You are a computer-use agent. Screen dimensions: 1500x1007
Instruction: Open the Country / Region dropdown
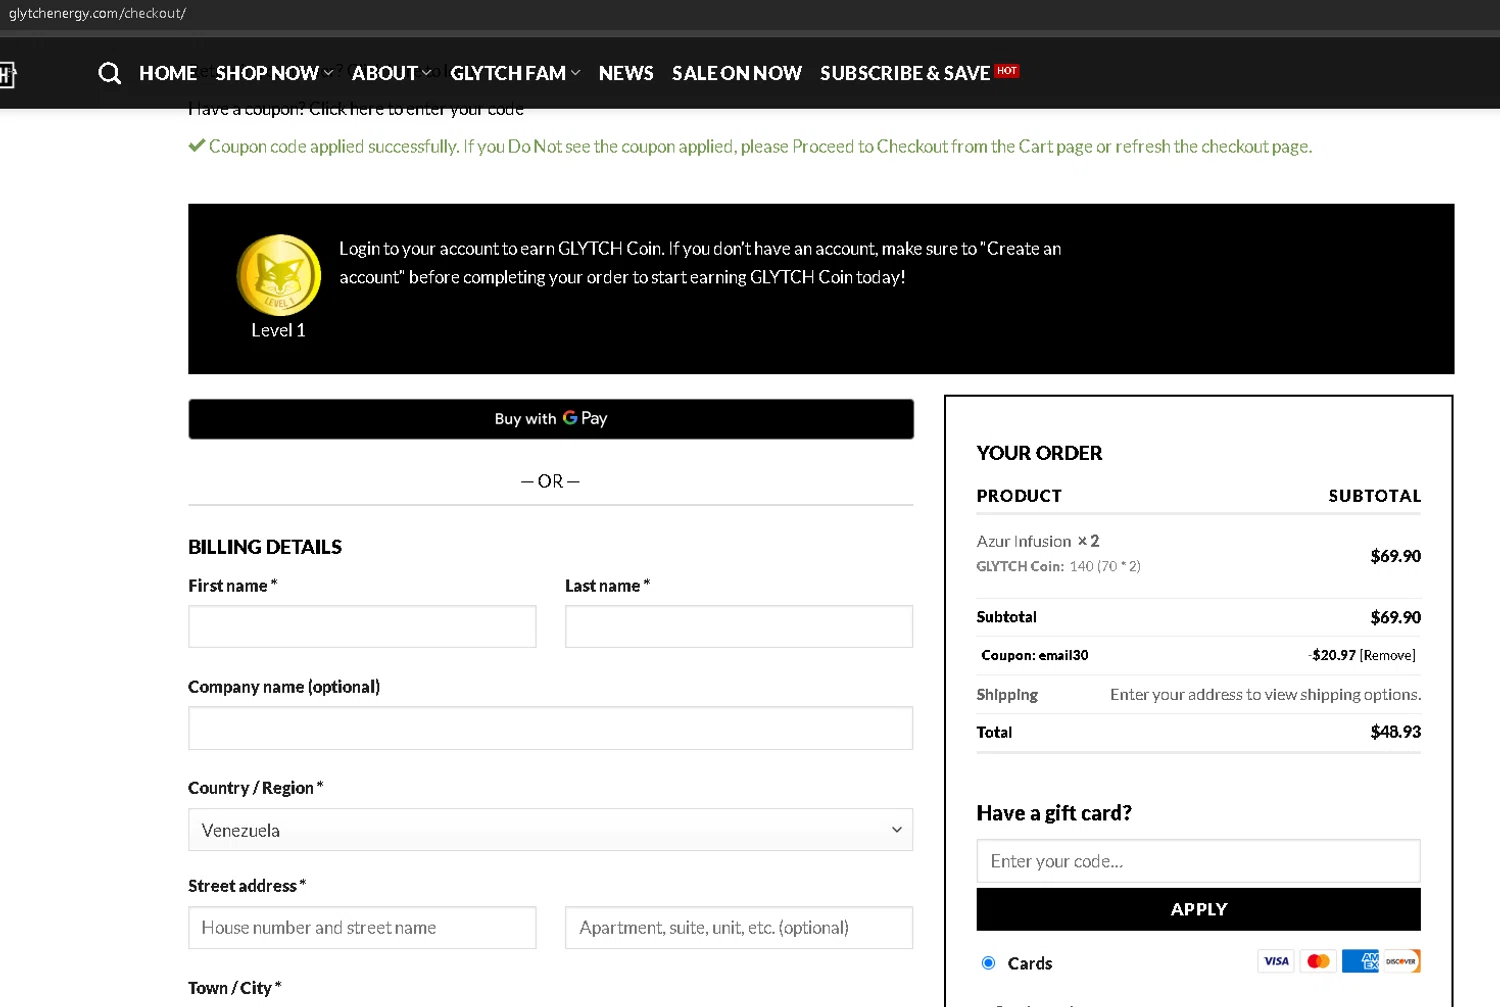pyautogui.click(x=550, y=830)
